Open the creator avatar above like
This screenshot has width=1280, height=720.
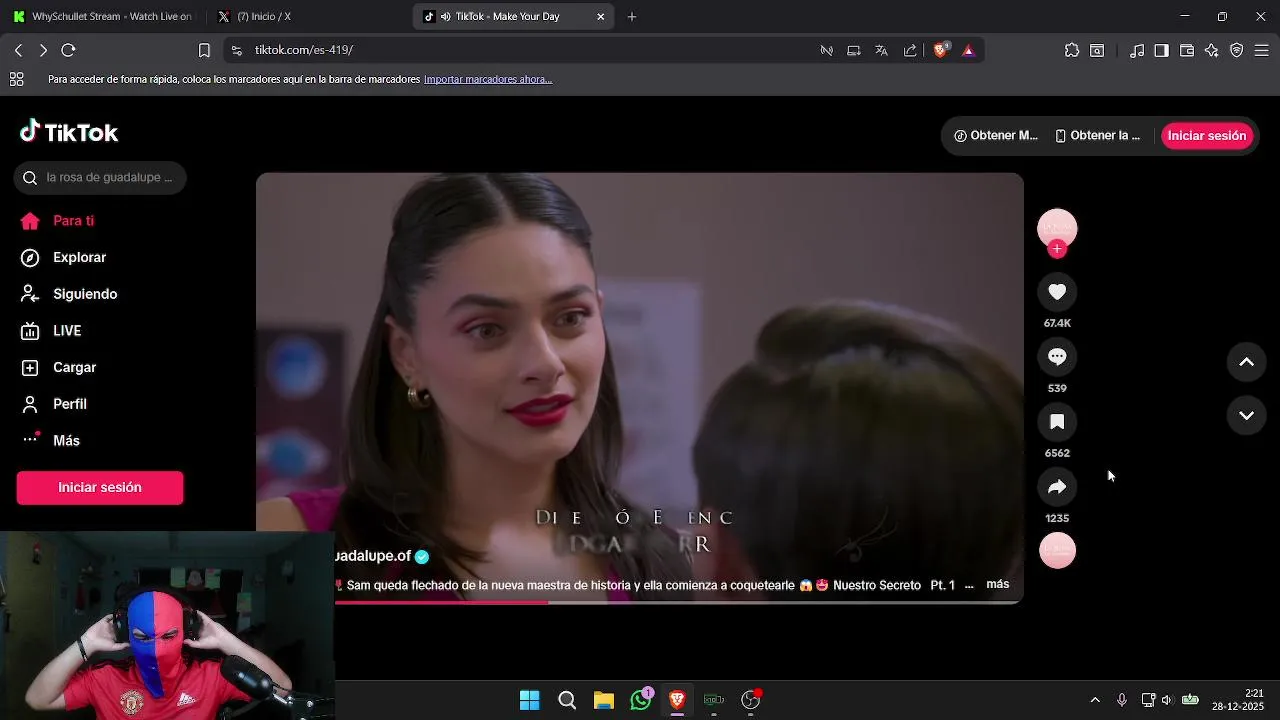(1057, 229)
